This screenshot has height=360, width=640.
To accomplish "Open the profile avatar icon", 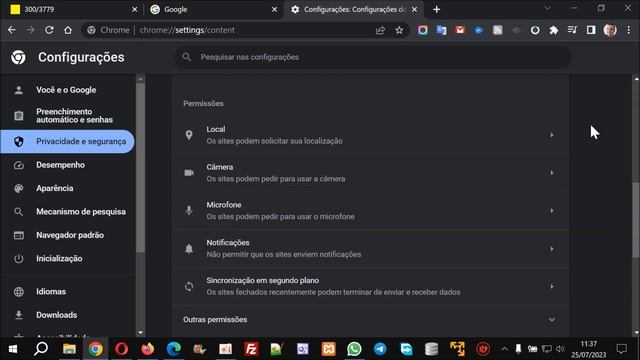I will point(610,30).
